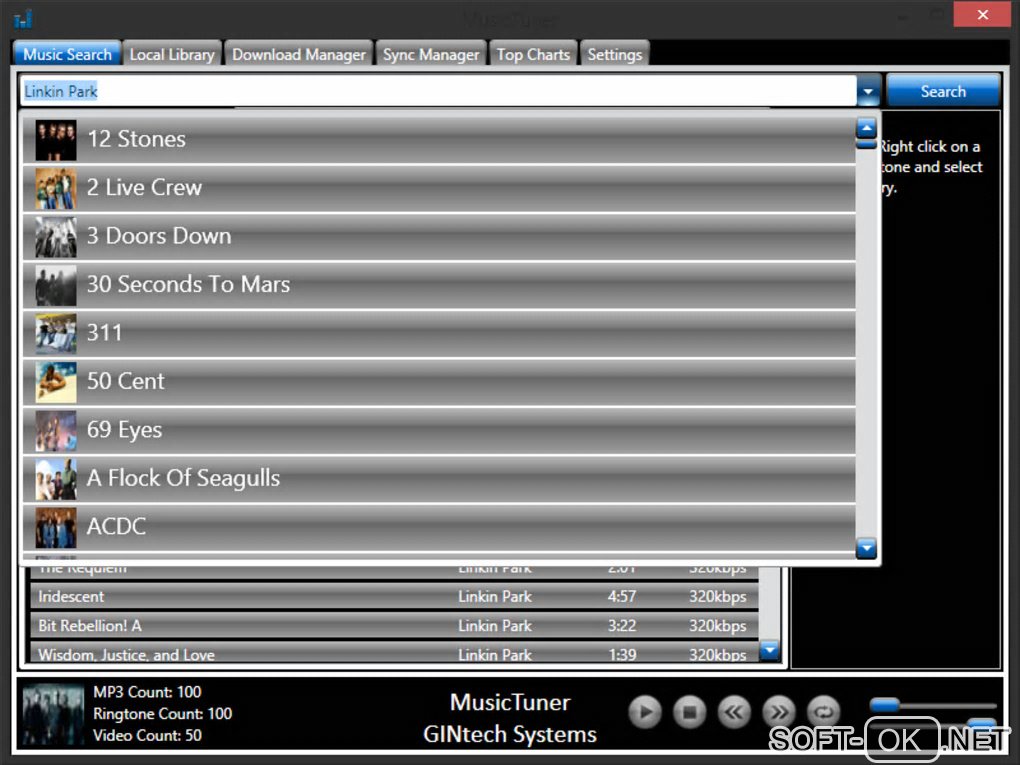Click the A Flock Of Seagulls thumbnail

tap(56, 479)
